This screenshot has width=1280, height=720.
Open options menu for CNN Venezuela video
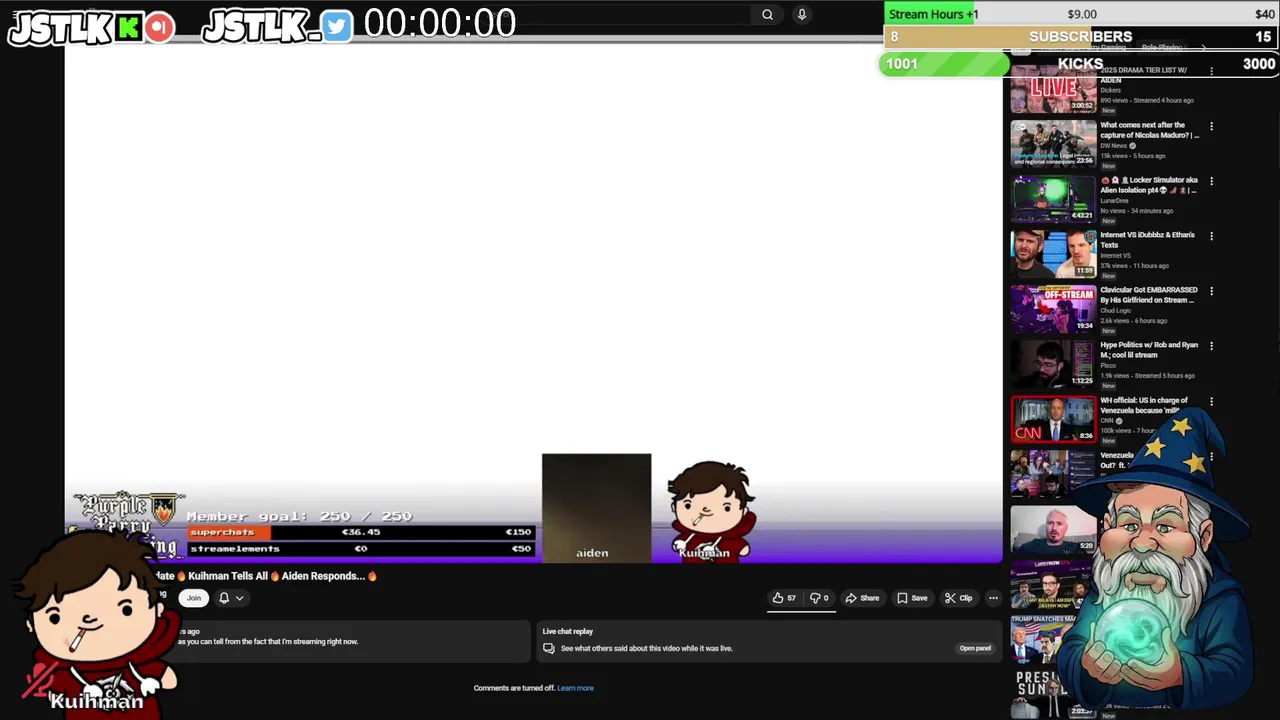pyautogui.click(x=1211, y=402)
